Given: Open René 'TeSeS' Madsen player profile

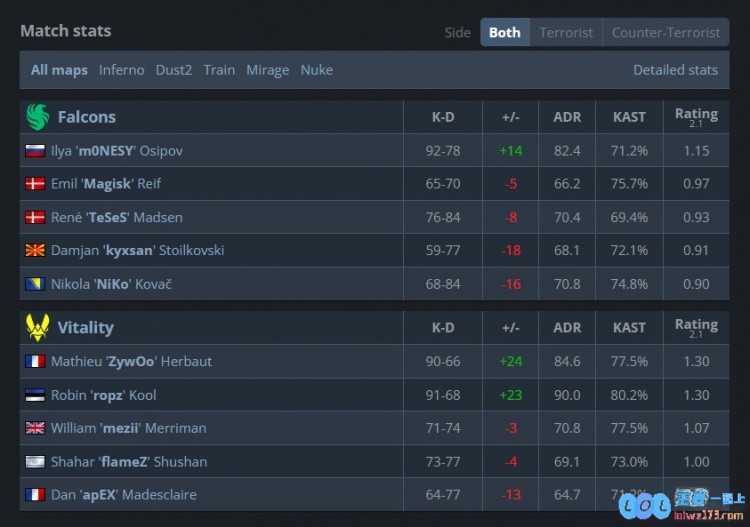Looking at the screenshot, I should 117,218.
